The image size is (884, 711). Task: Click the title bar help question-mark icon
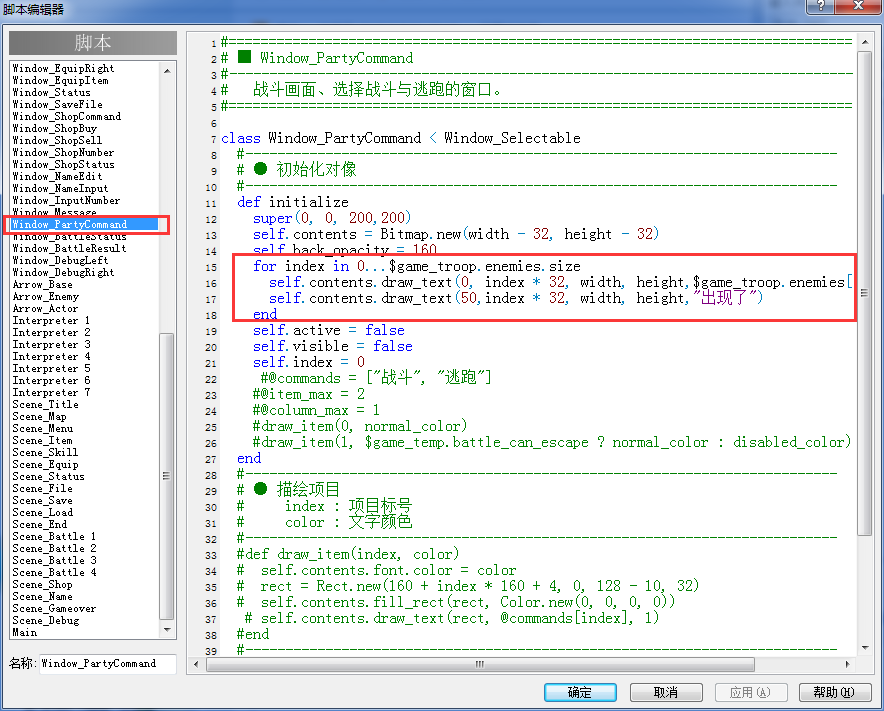[x=821, y=6]
